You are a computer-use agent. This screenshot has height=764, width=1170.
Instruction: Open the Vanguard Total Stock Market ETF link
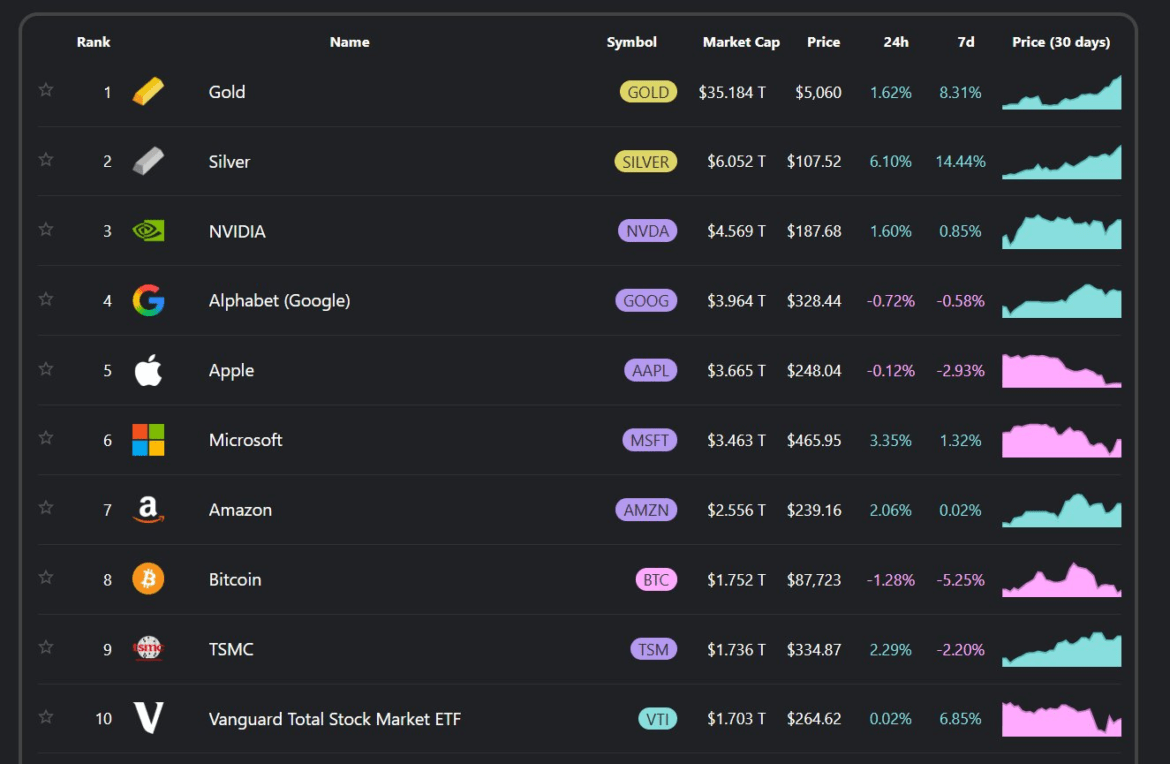[334, 719]
